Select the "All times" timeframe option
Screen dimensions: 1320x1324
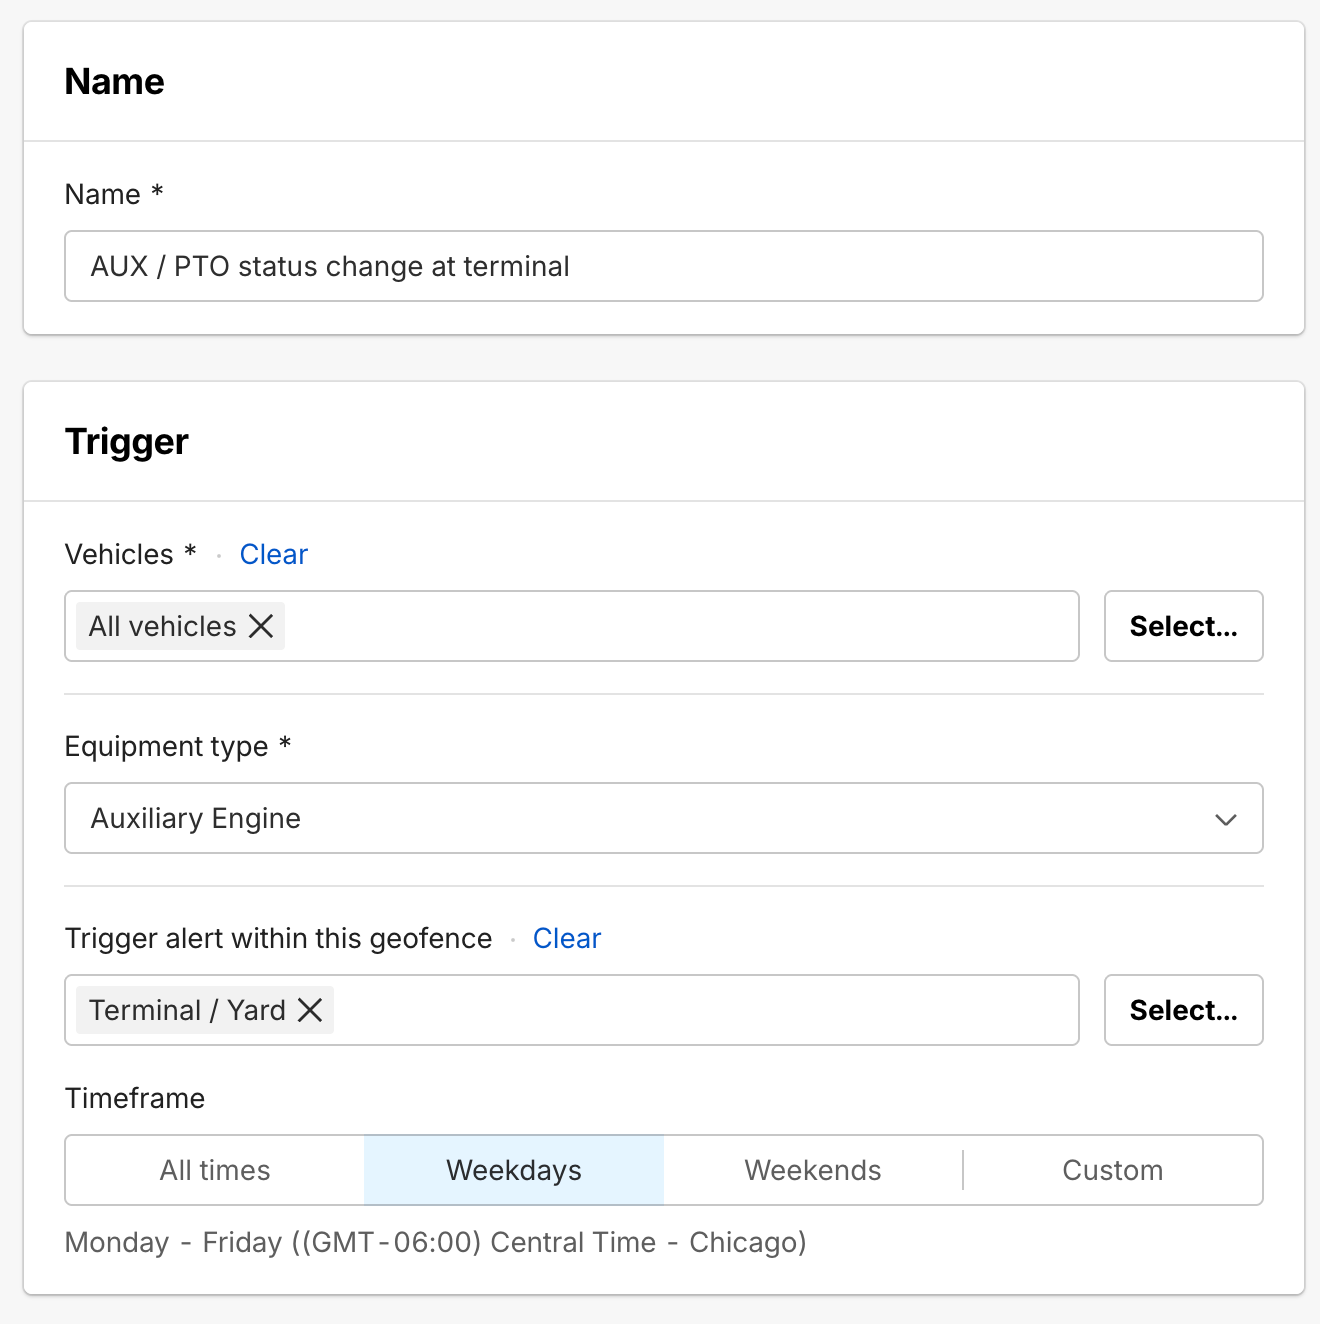215,1170
